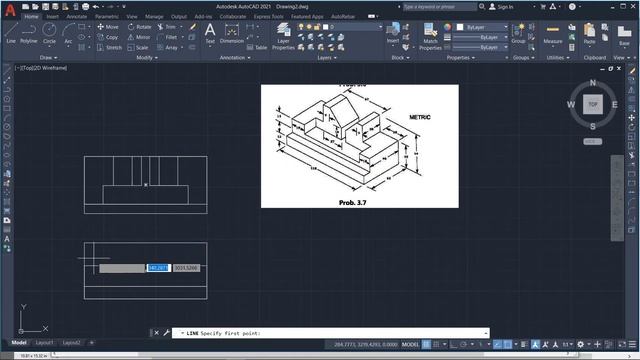640x360 pixels.
Task: Switch to the Layout1 tab
Action: [44, 343]
